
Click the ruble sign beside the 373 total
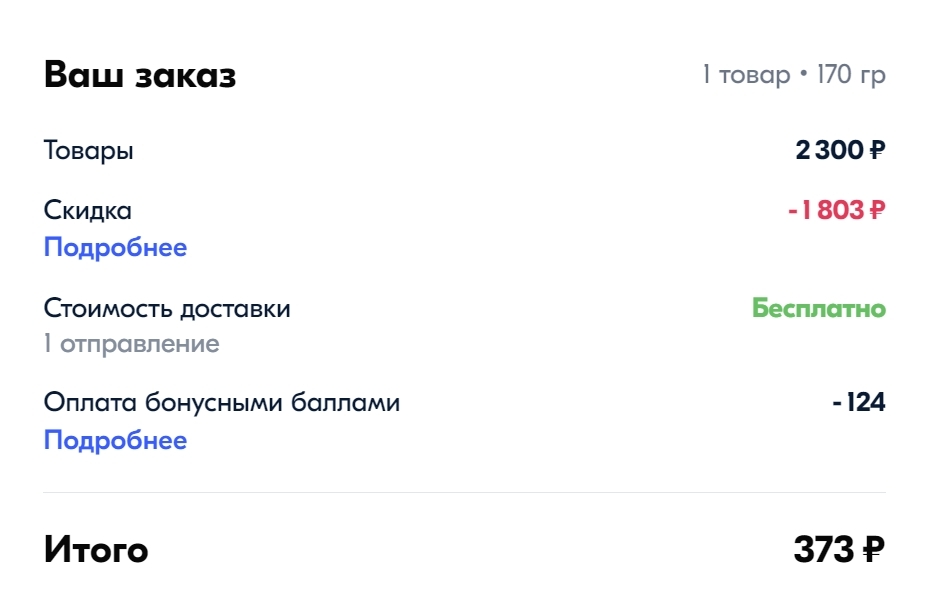pyautogui.click(x=872, y=550)
